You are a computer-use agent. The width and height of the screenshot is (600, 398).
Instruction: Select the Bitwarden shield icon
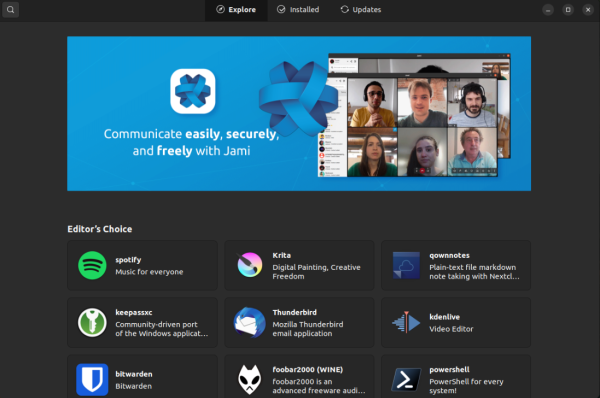pyautogui.click(x=92, y=379)
